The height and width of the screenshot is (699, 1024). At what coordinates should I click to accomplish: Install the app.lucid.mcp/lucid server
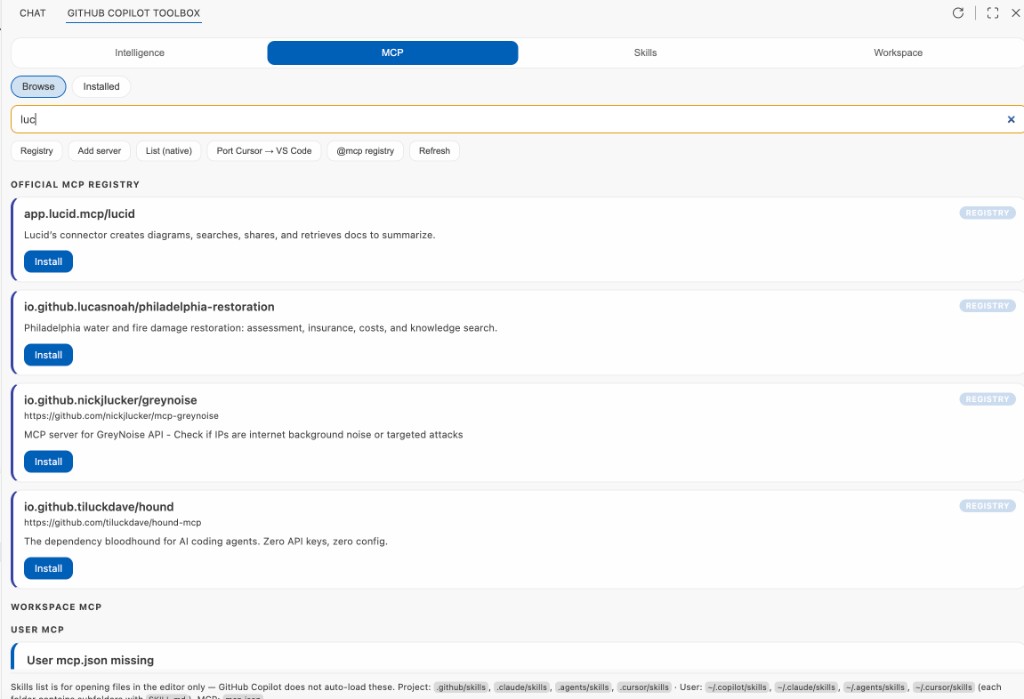pos(48,261)
